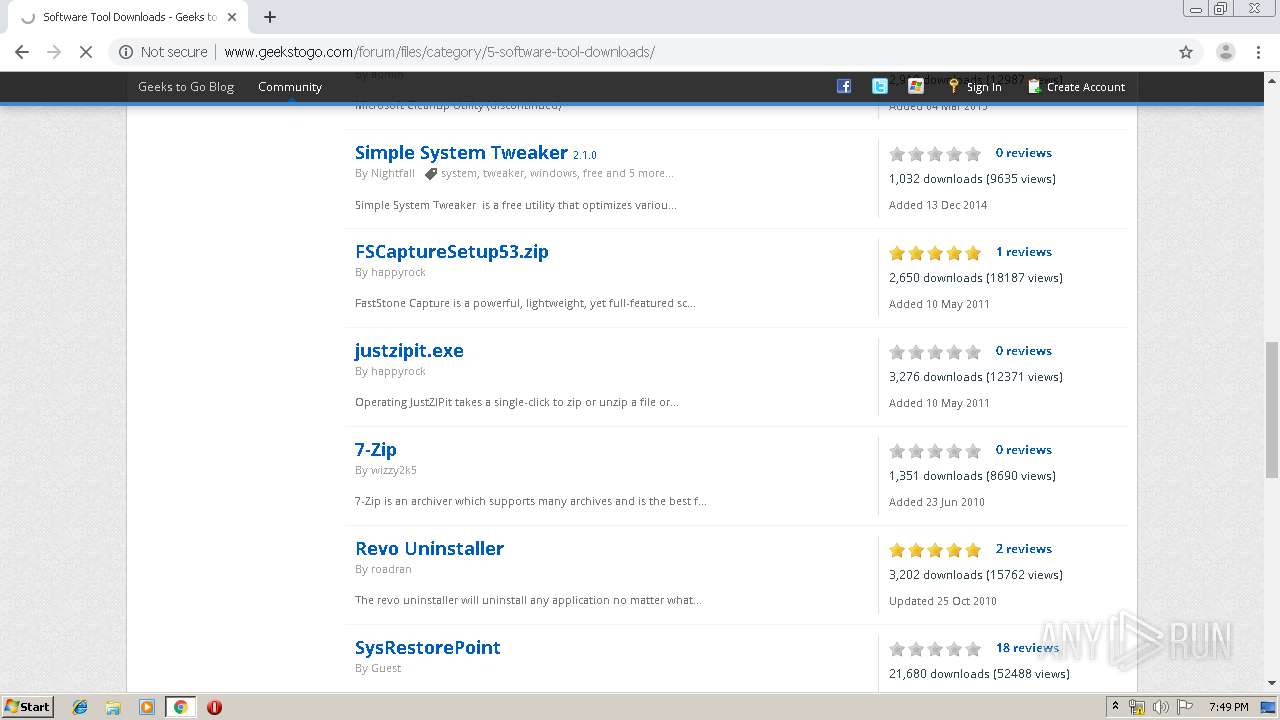Open Internet Explorer from the taskbar
Screen dimensions: 1280x720
point(80,707)
